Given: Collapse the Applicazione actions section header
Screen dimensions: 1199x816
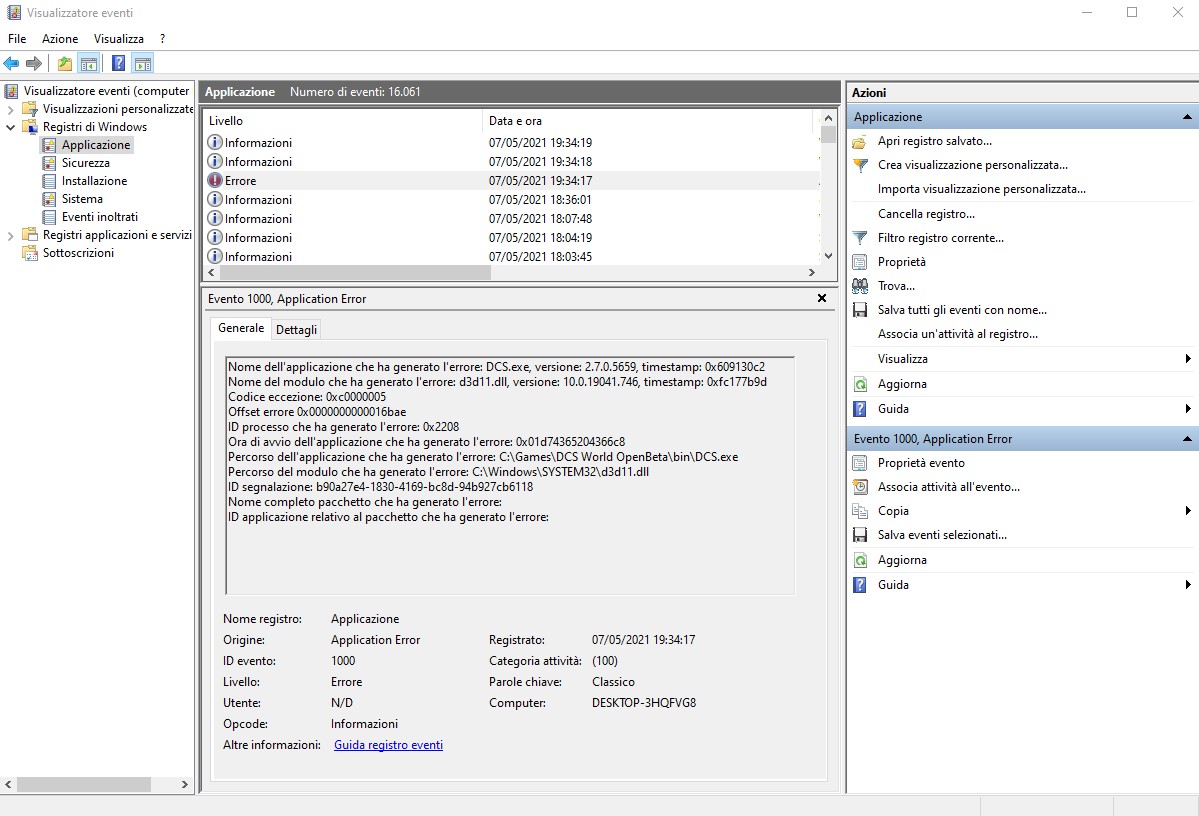Looking at the screenshot, I should point(1187,117).
